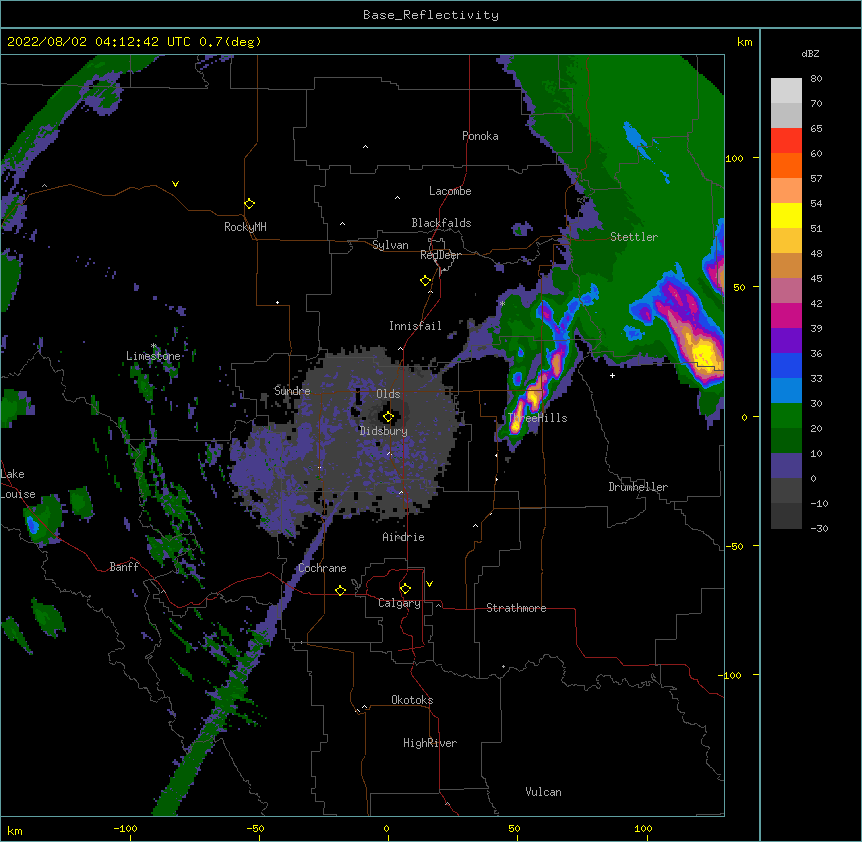Click the Louise label on the west edge
The image size is (862, 842).
click(x=18, y=494)
